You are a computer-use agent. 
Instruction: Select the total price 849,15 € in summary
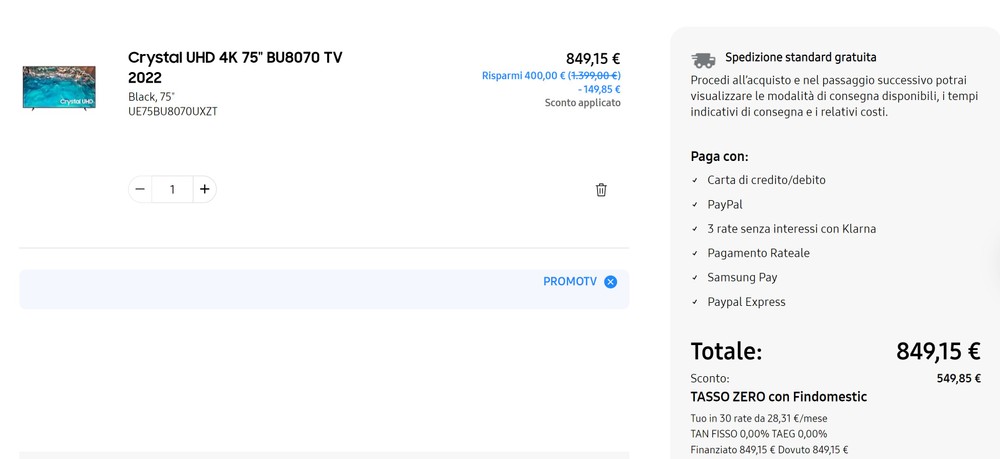938,351
